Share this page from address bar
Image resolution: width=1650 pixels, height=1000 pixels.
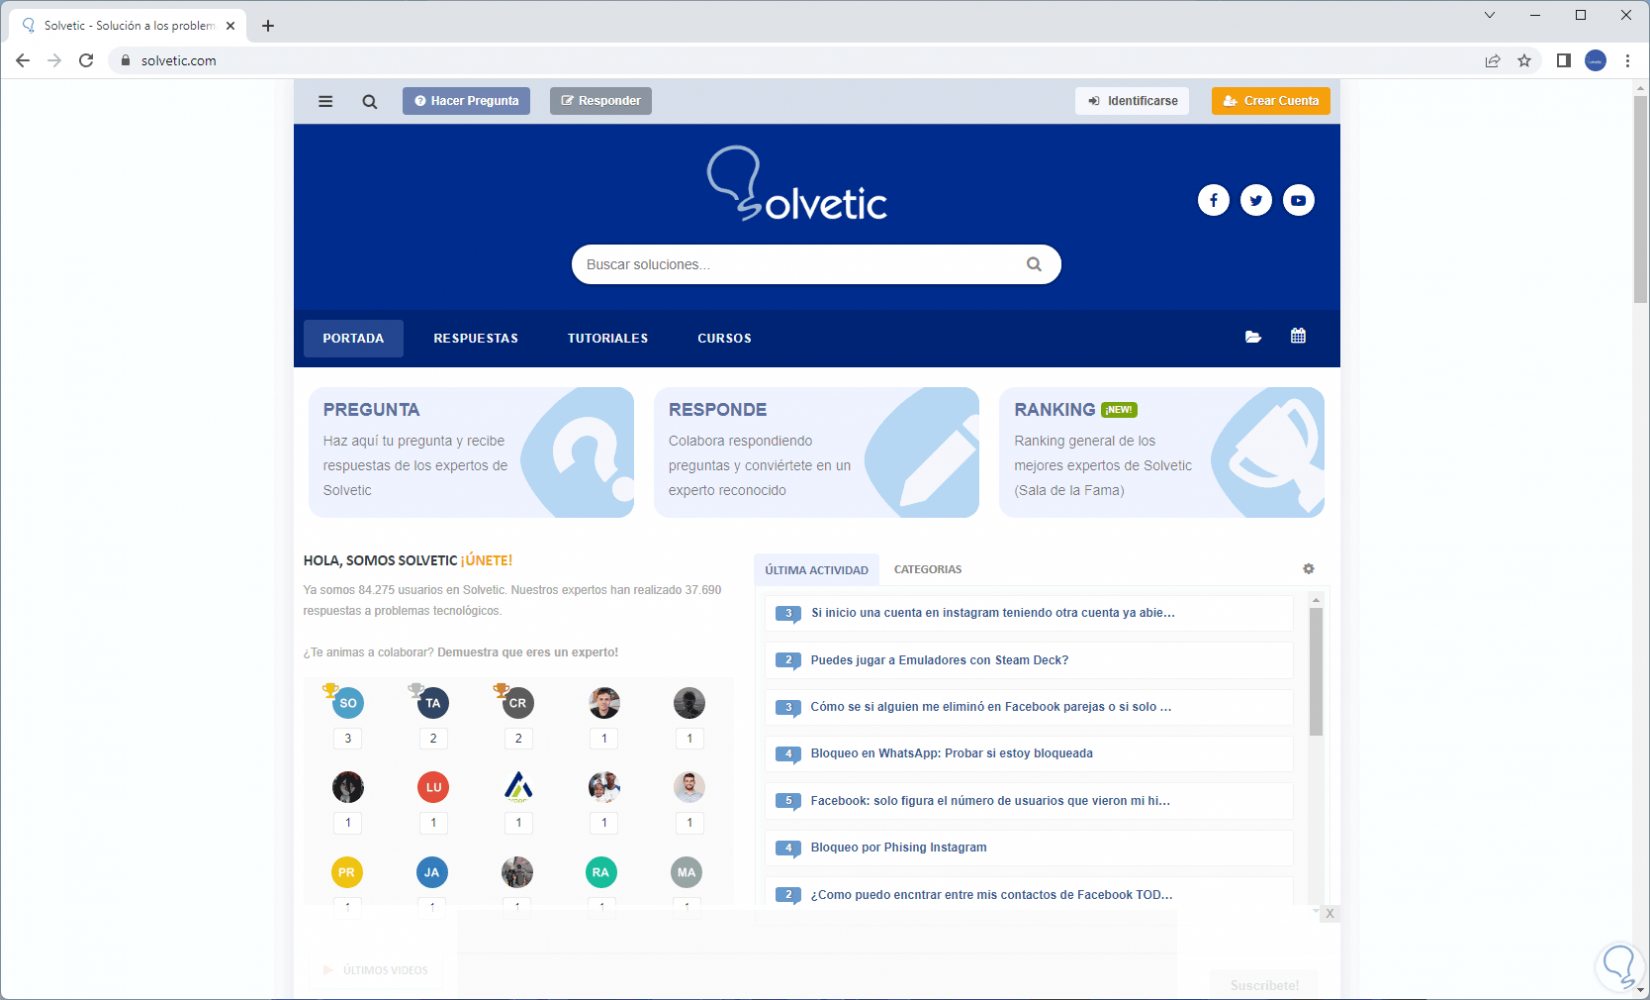1492,60
